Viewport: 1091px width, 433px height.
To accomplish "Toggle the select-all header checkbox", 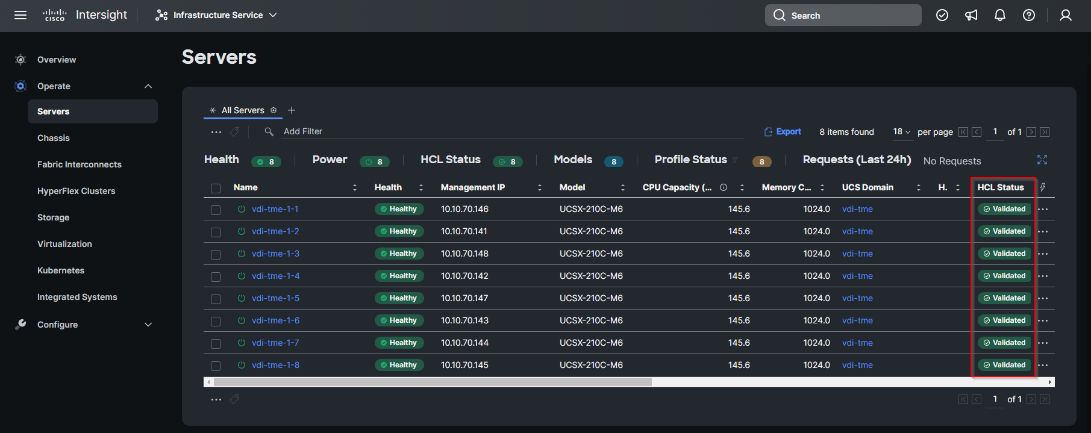I will [x=216, y=188].
